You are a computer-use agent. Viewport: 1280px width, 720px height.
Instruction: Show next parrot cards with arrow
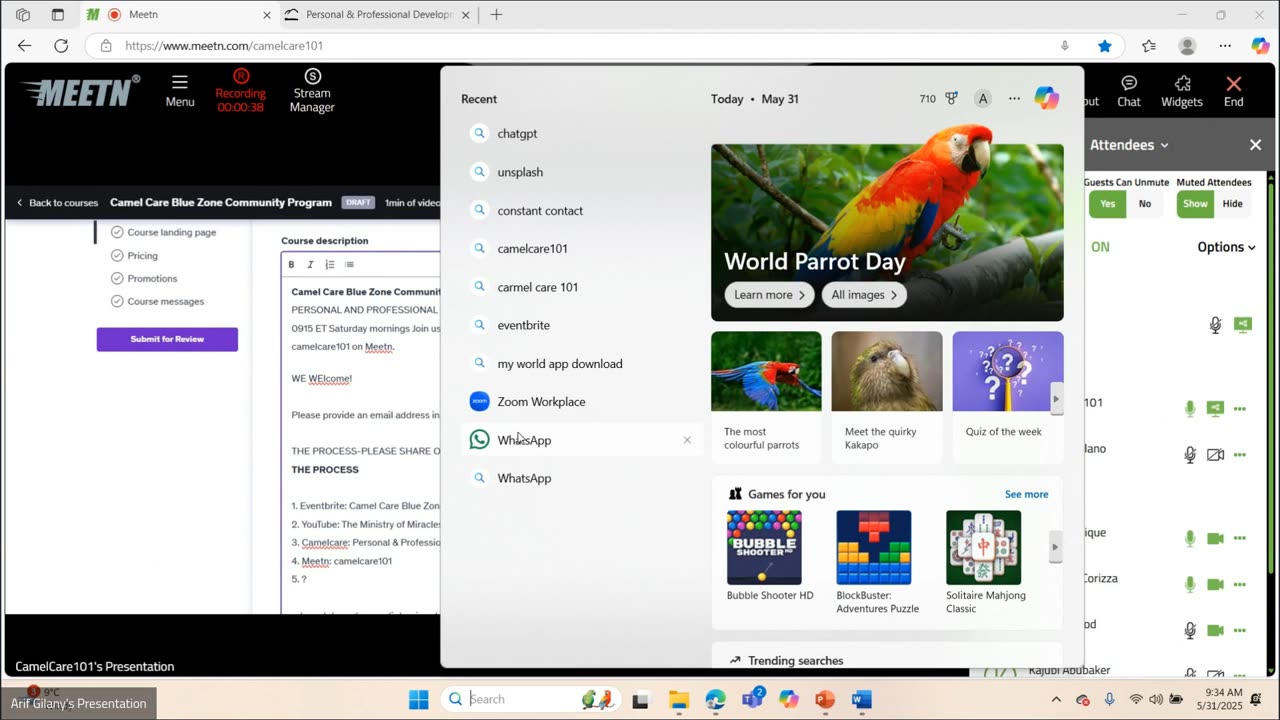pos(1055,399)
